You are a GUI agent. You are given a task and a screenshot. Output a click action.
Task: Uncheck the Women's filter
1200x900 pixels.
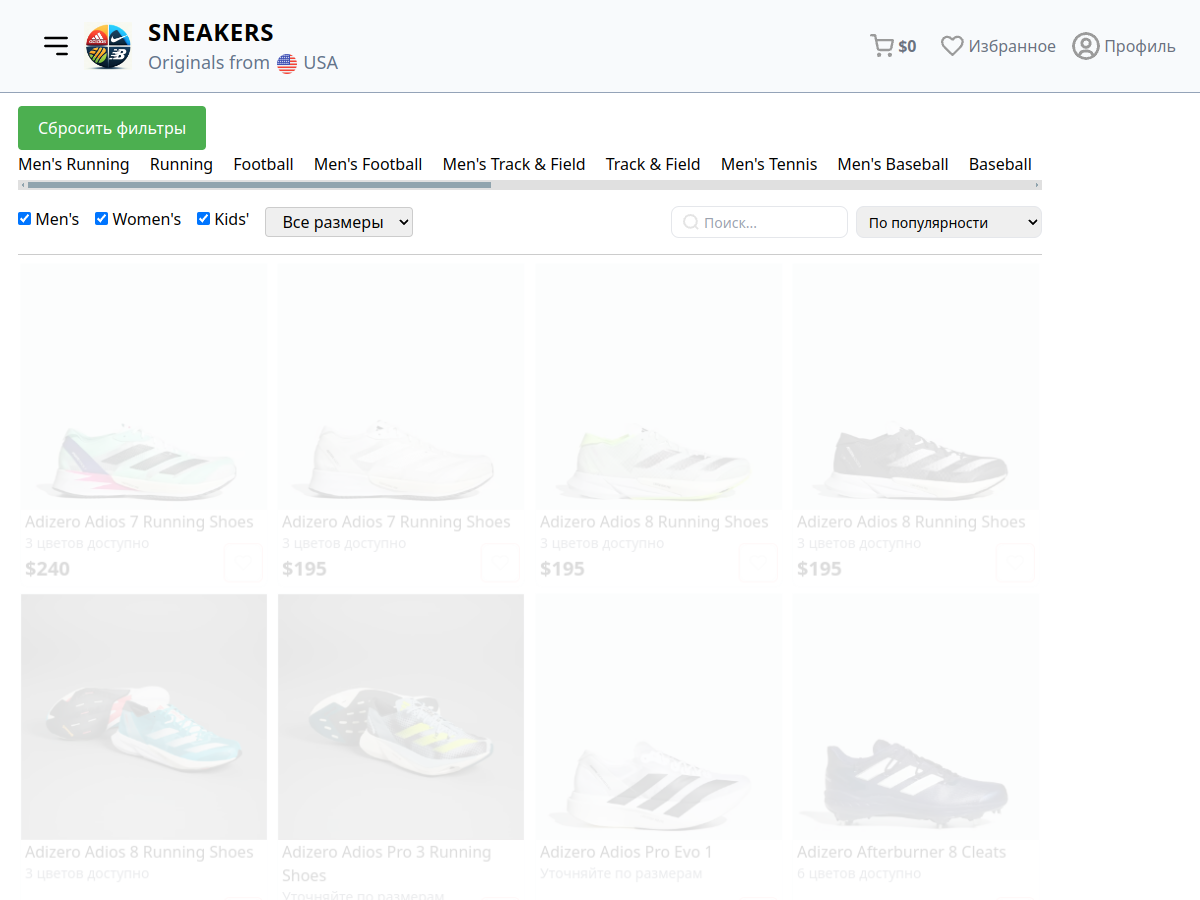[101, 218]
